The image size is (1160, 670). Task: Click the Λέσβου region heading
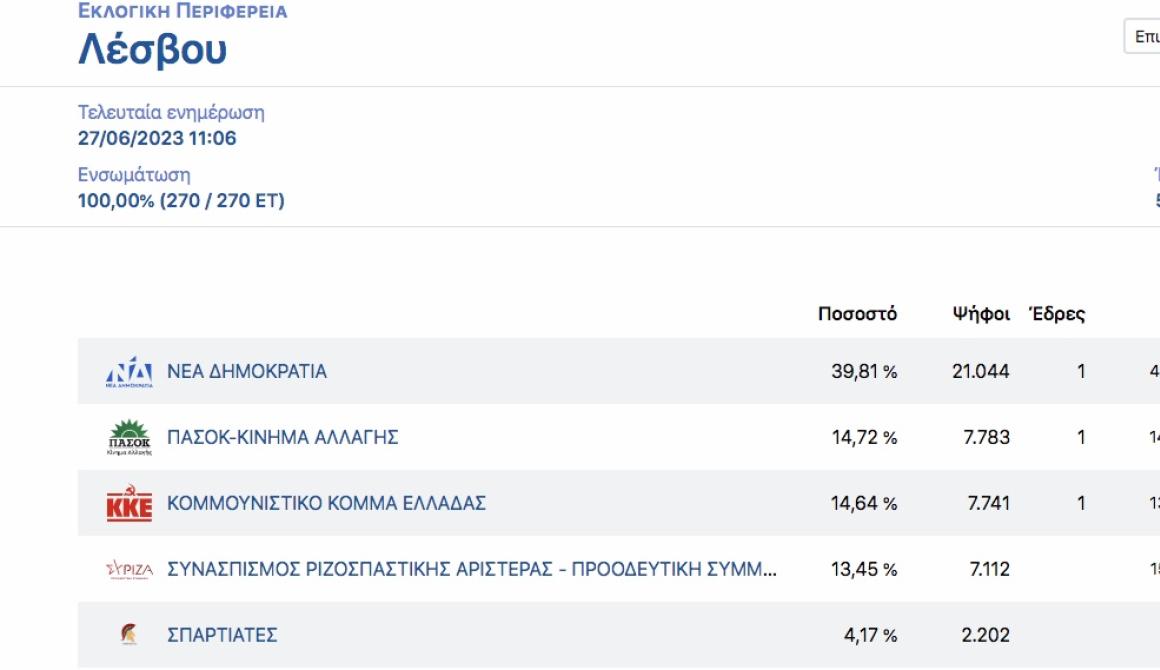pos(152,50)
